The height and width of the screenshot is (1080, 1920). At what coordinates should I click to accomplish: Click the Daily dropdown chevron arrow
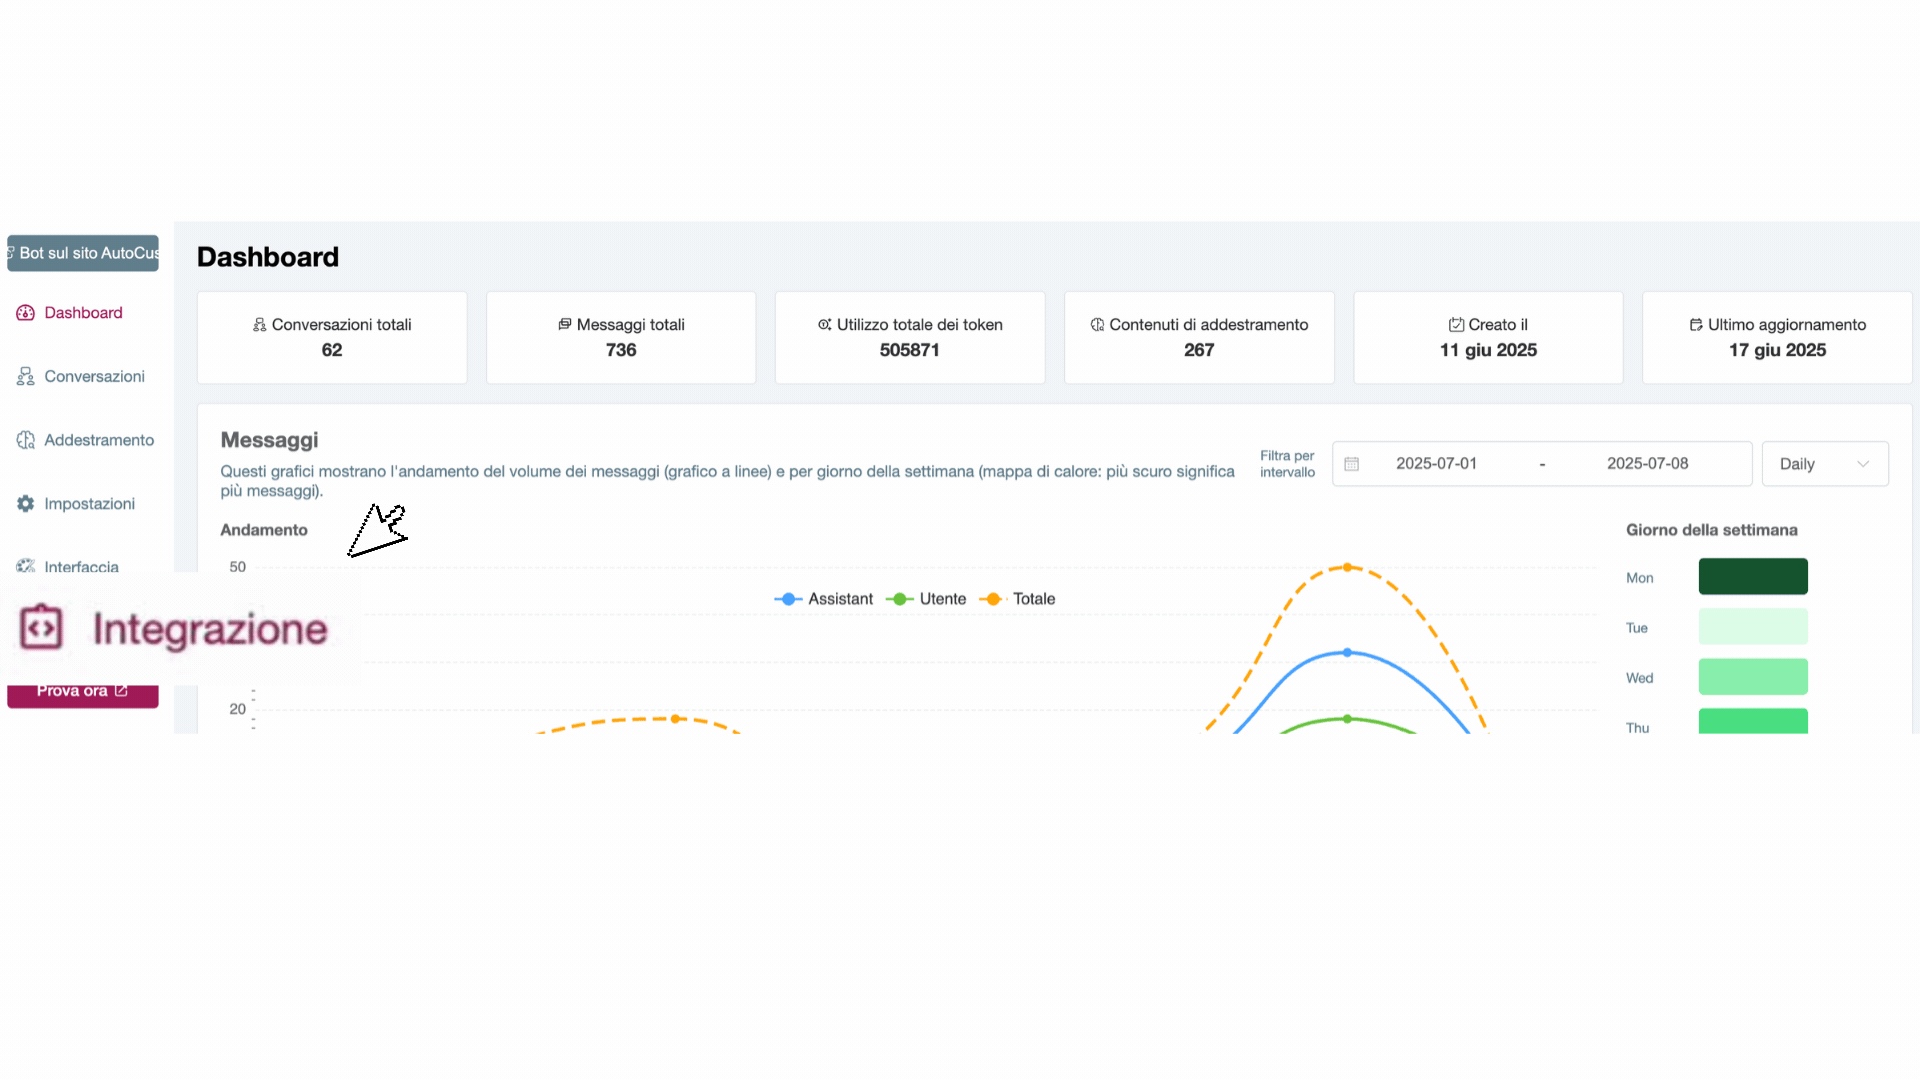1862,464
